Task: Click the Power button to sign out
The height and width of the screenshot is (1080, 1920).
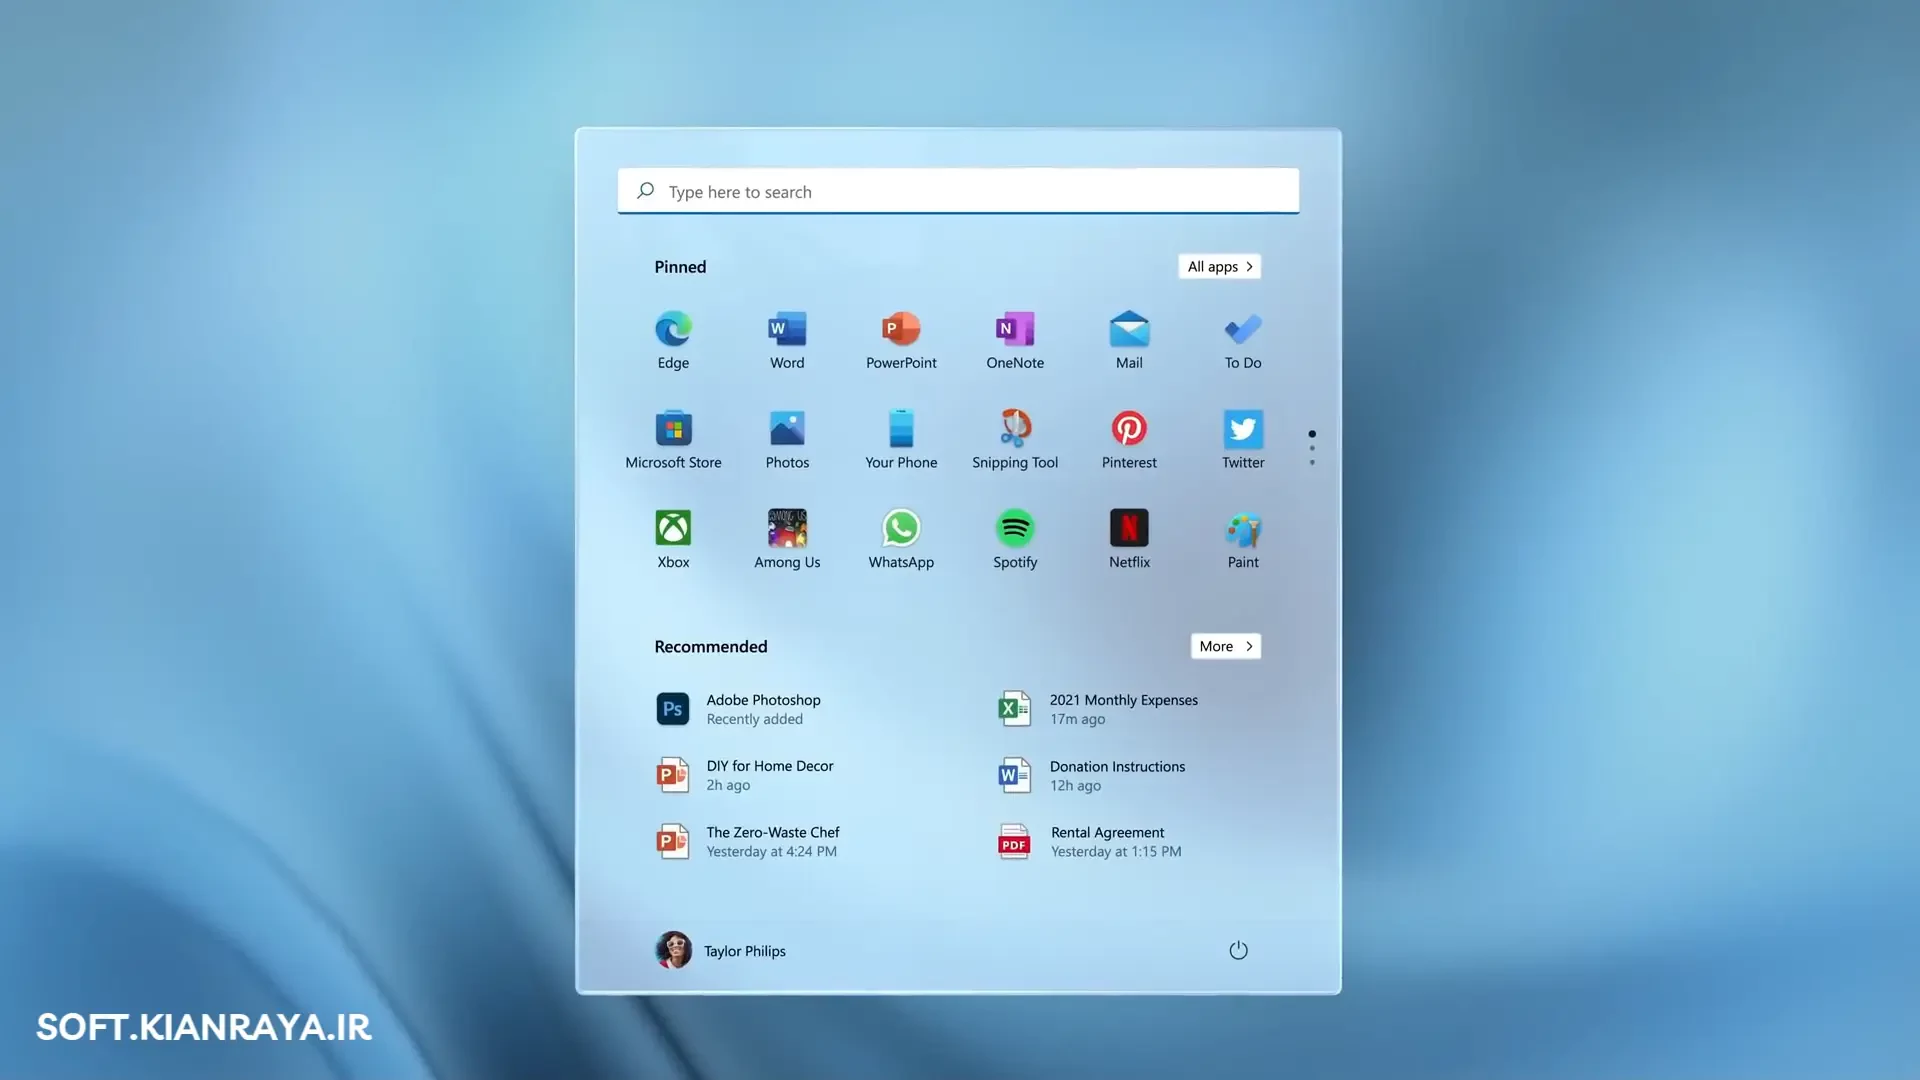Action: [x=1238, y=951]
